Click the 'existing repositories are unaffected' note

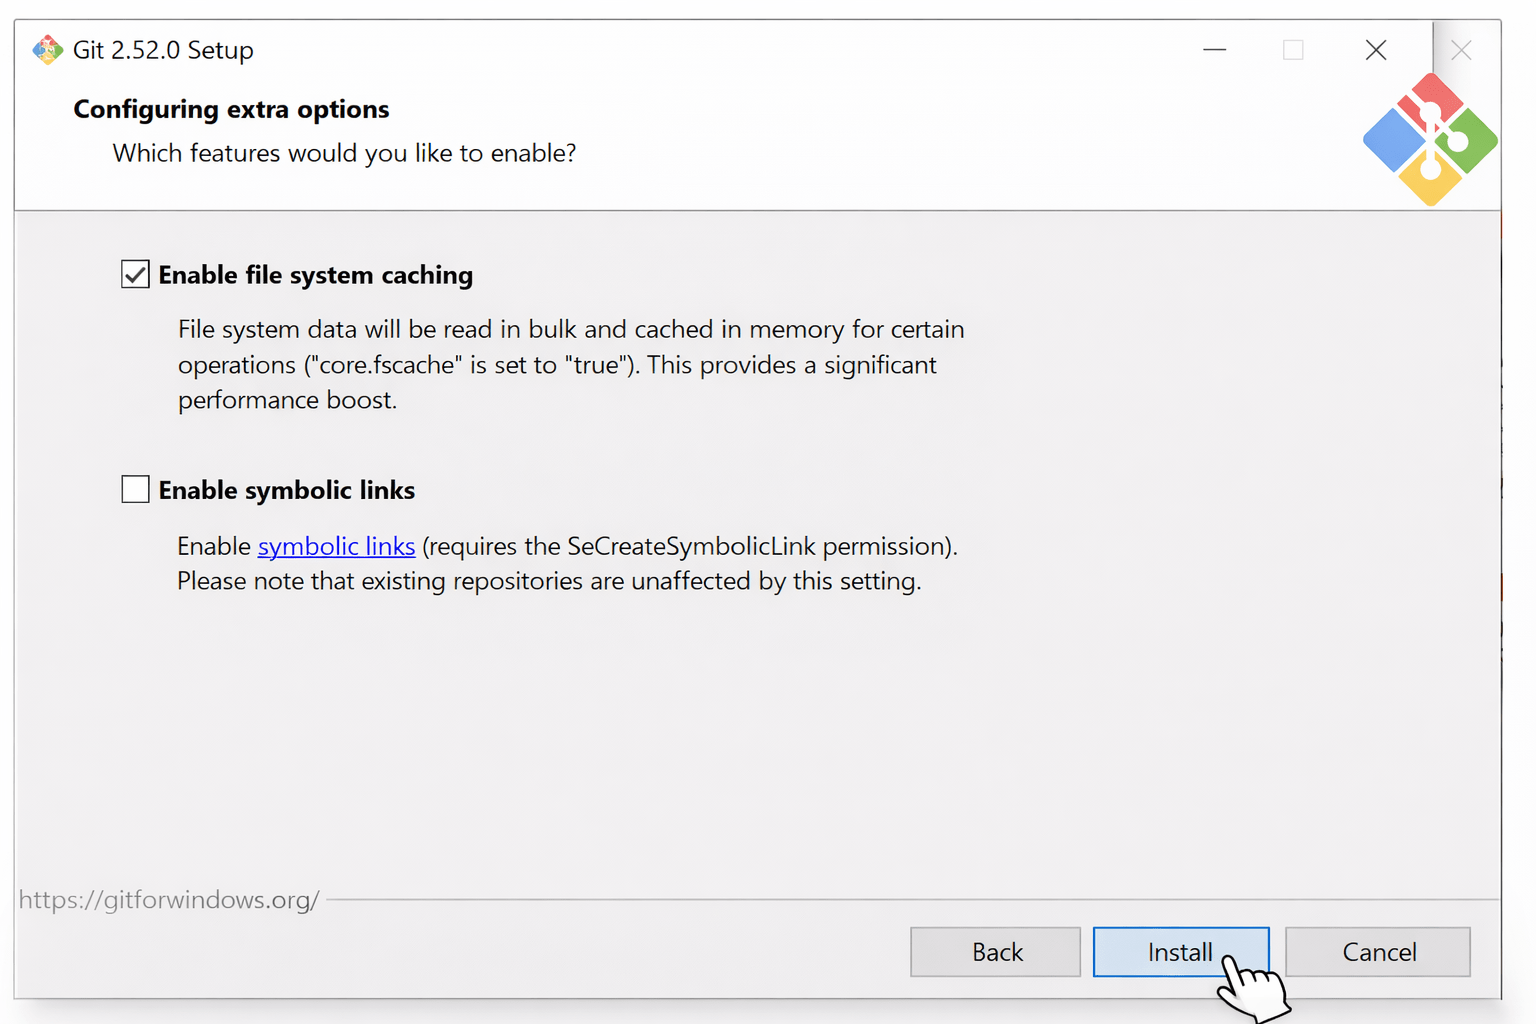549,581
